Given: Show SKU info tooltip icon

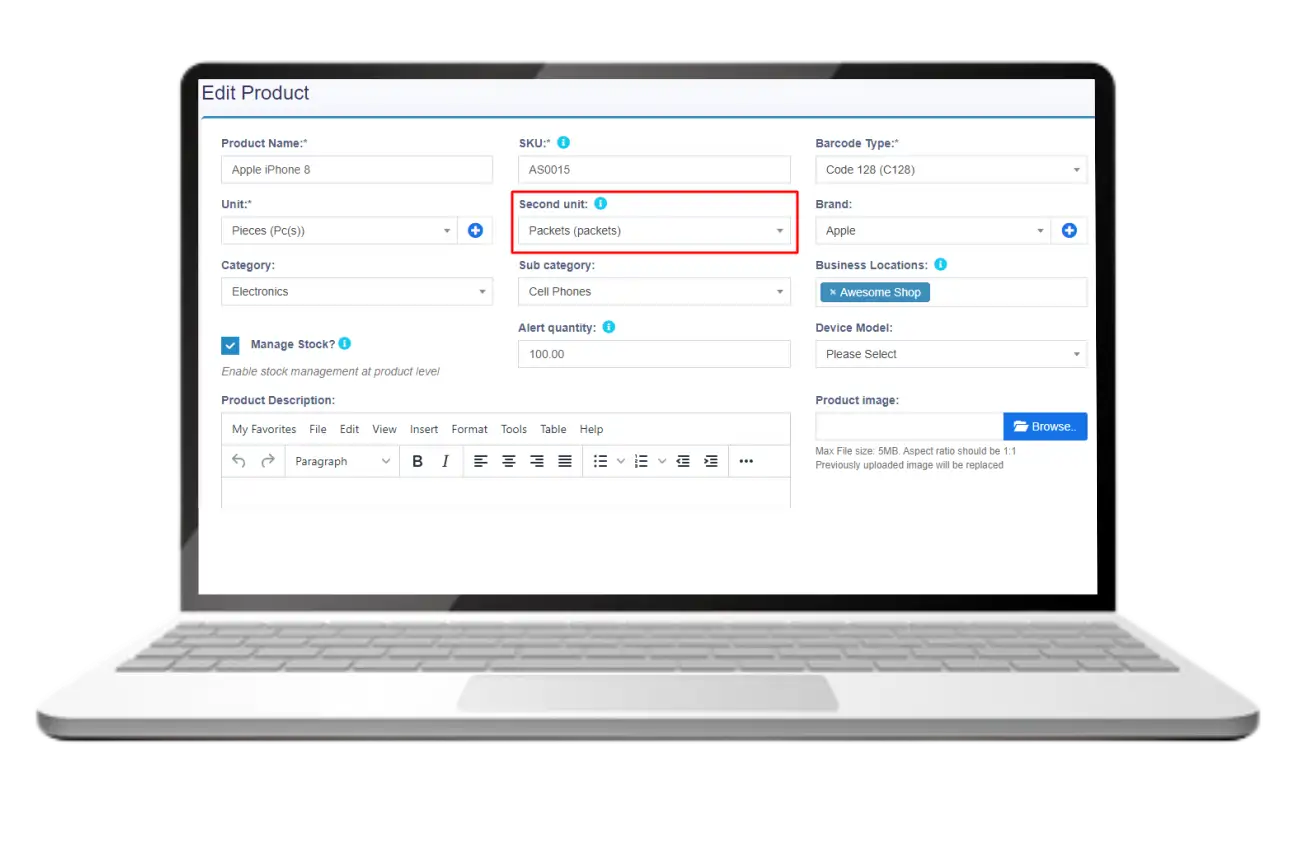Looking at the screenshot, I should 564,143.
